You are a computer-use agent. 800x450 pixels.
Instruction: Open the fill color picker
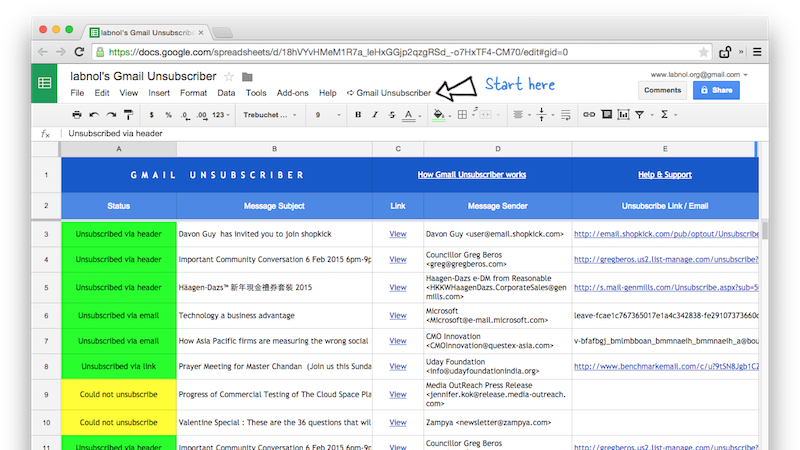coord(438,115)
